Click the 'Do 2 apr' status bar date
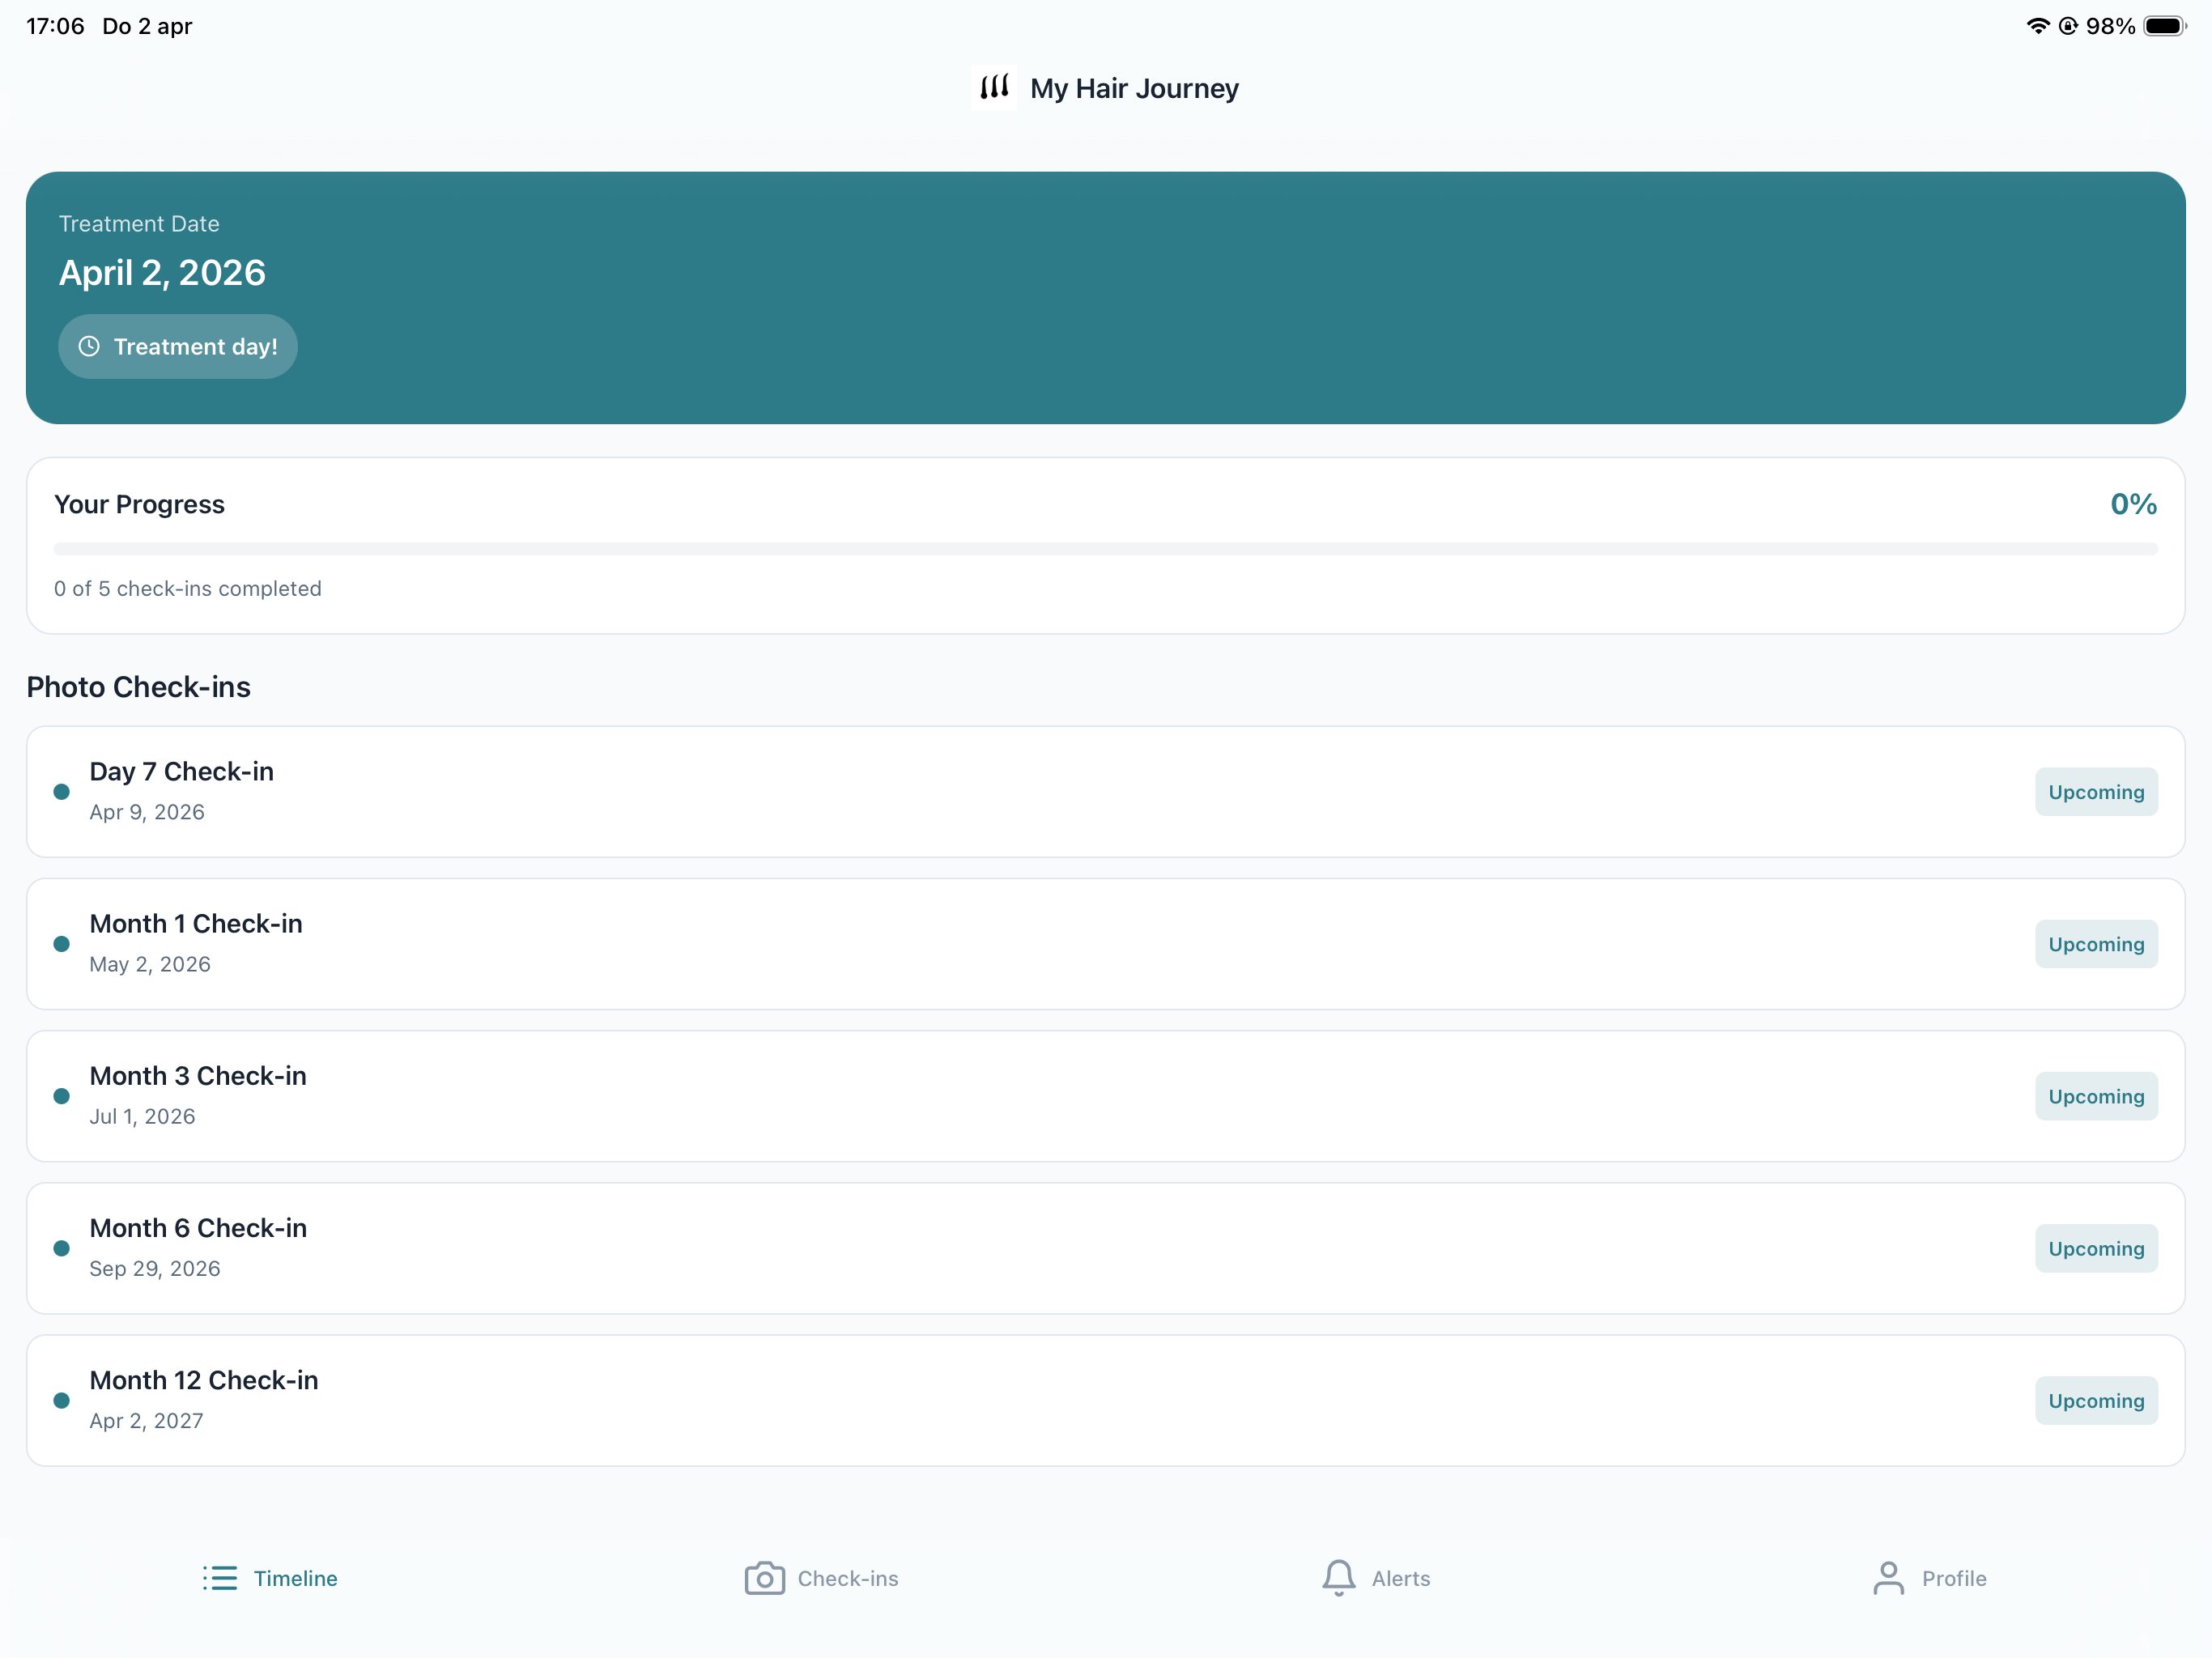 point(147,26)
